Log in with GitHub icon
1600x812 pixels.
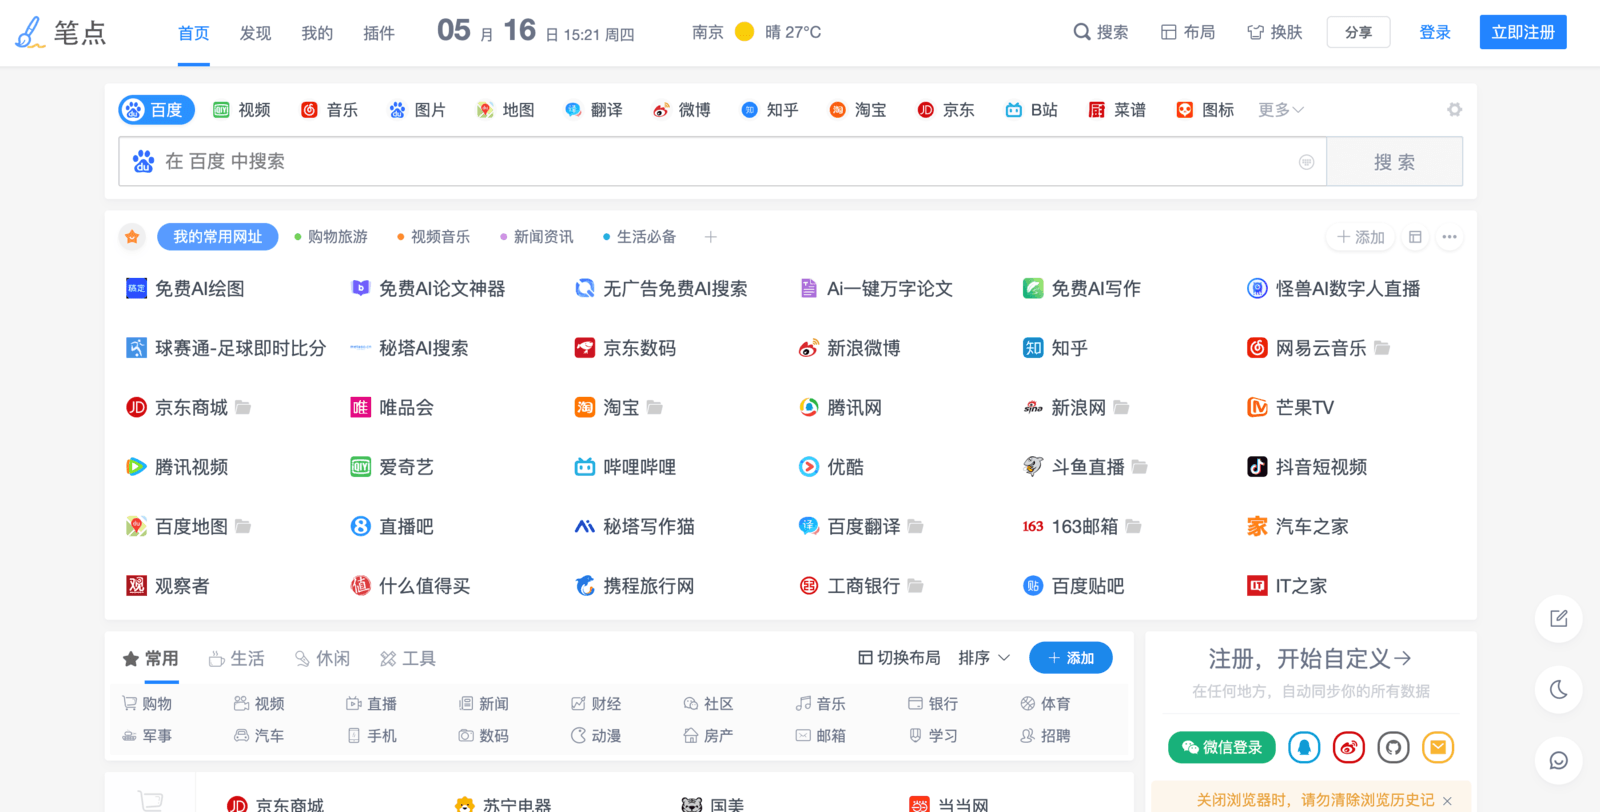point(1393,747)
